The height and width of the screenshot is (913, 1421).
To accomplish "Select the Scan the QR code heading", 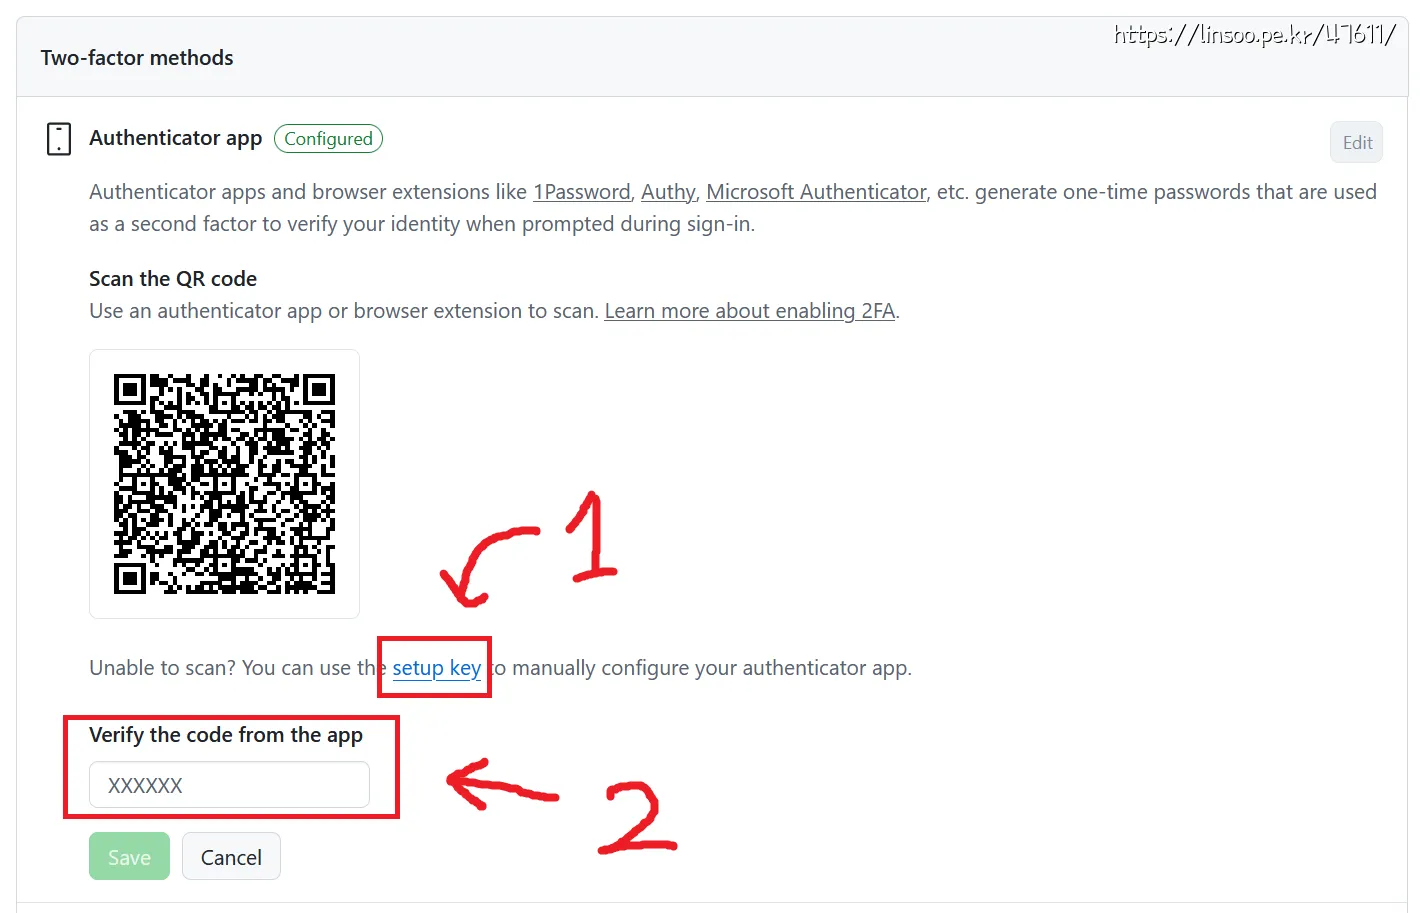I will coord(173,279).
